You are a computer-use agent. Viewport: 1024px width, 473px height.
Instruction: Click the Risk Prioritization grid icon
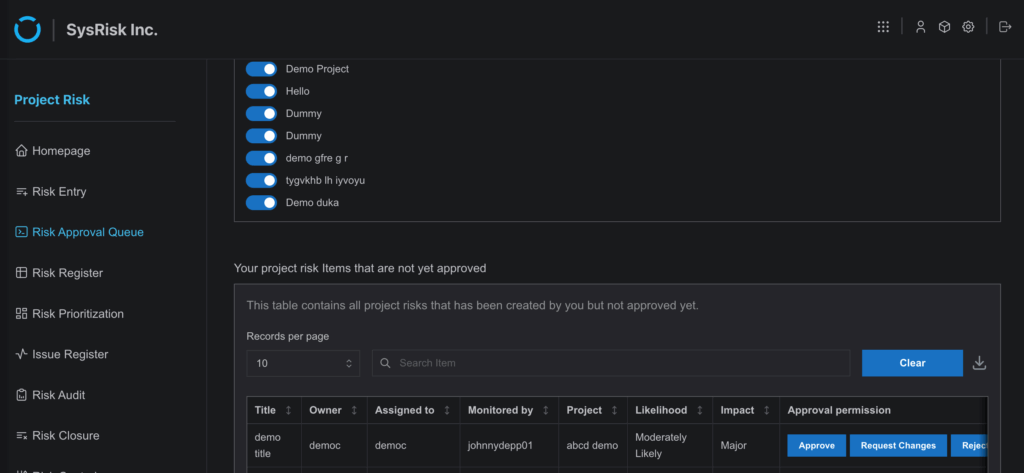pos(22,314)
